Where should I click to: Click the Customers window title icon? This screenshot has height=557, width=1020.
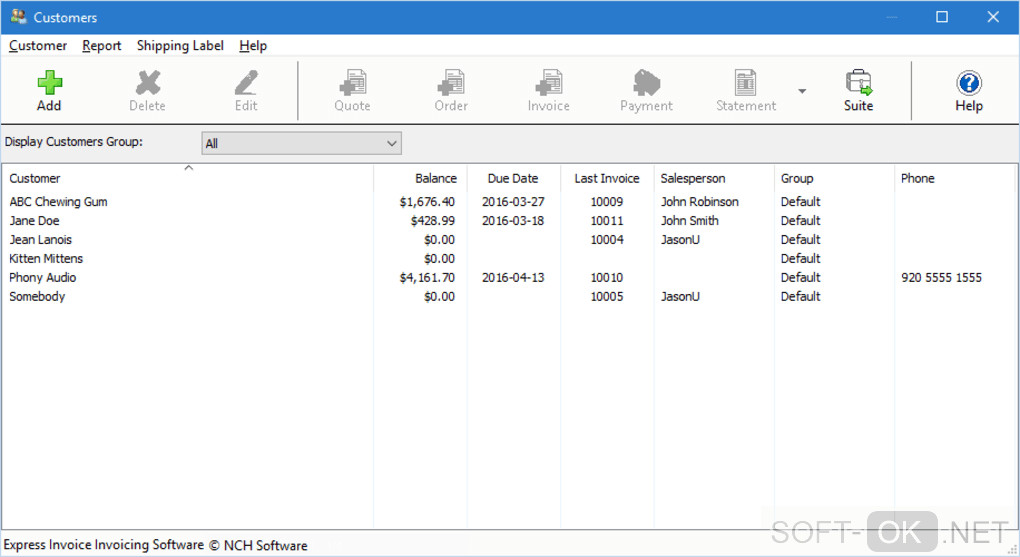[x=19, y=17]
